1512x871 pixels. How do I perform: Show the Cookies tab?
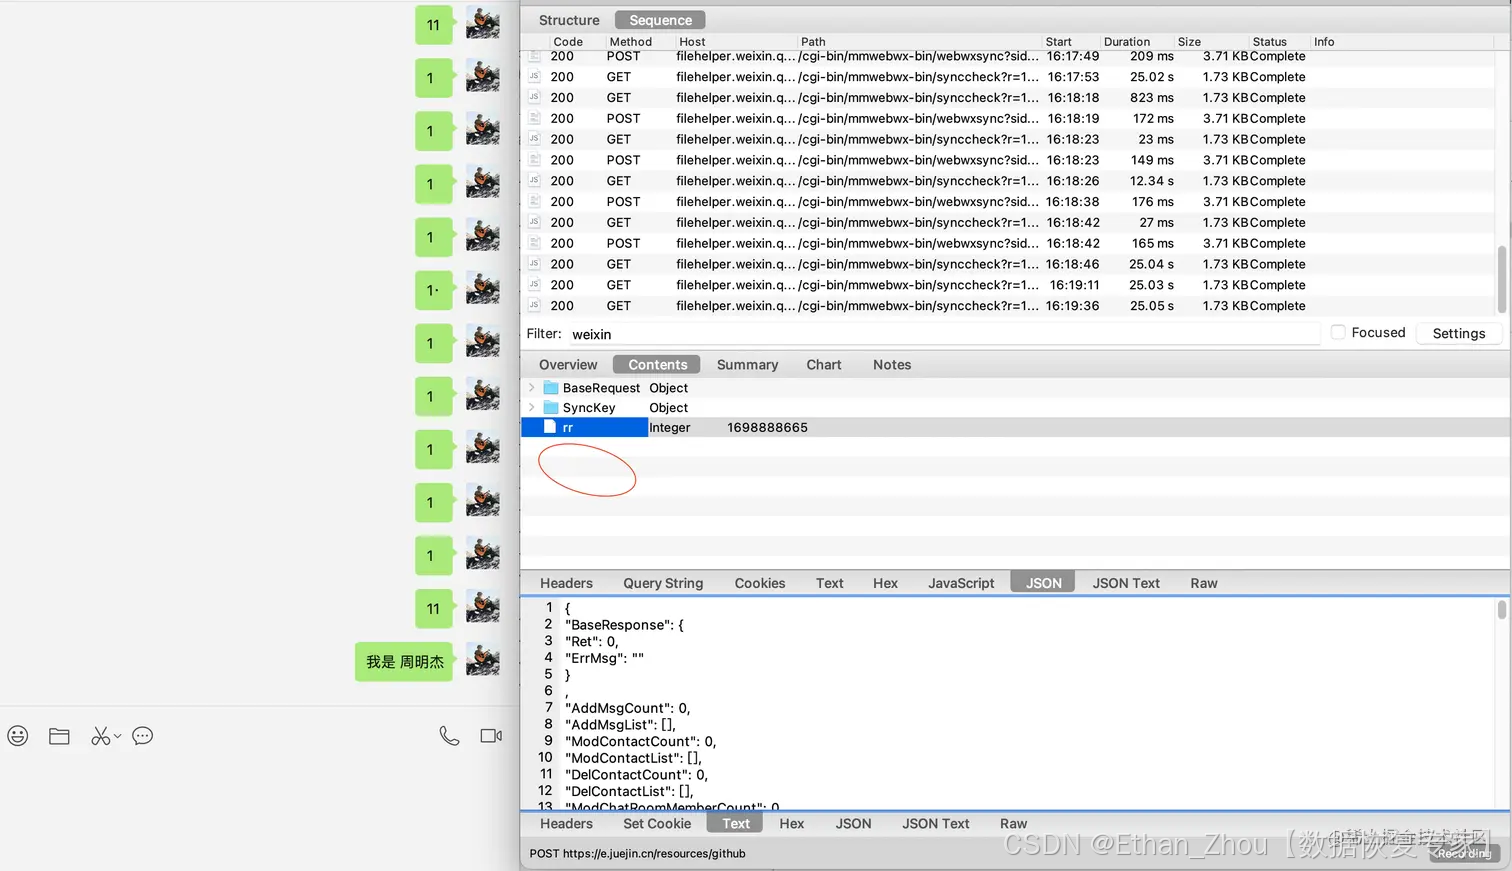[x=760, y=583]
